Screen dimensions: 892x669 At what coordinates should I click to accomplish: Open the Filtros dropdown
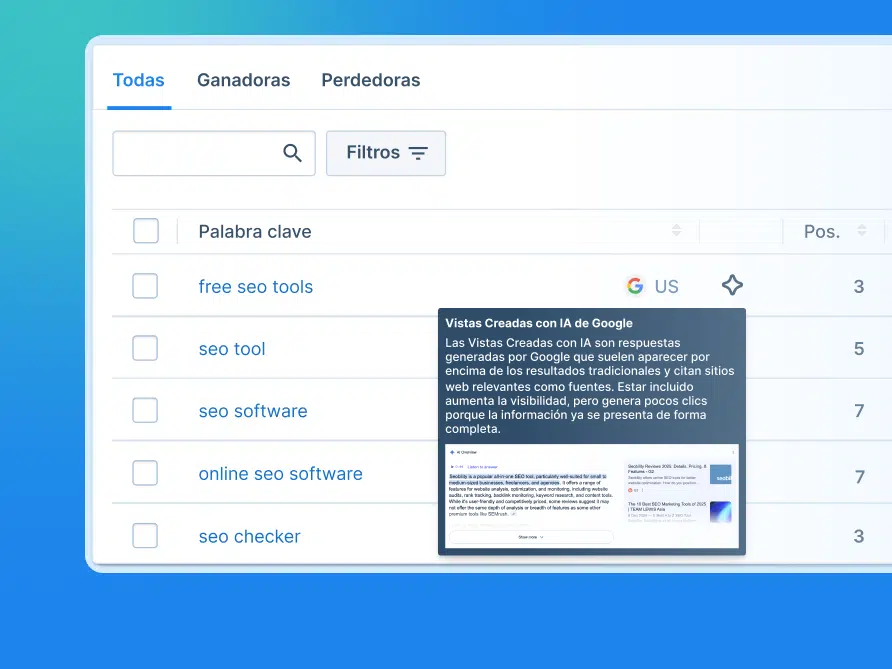pyautogui.click(x=386, y=153)
